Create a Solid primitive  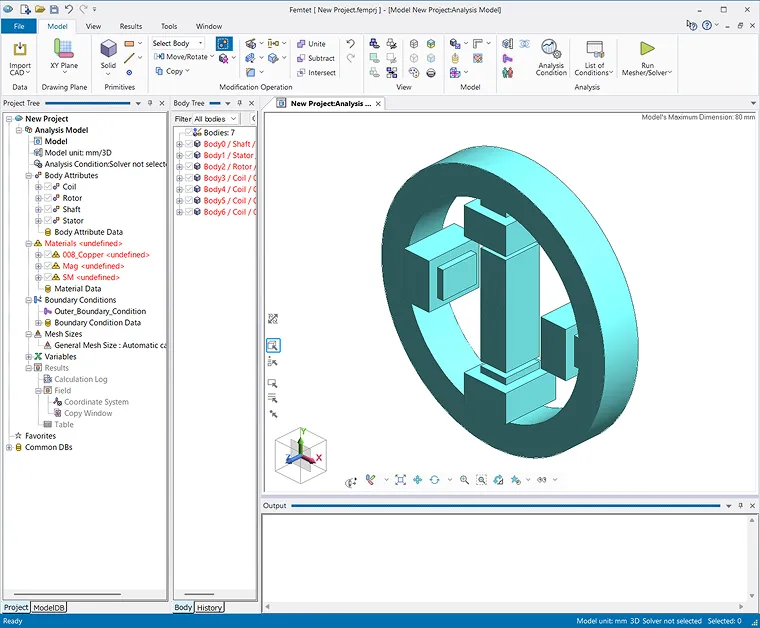[x=108, y=56]
